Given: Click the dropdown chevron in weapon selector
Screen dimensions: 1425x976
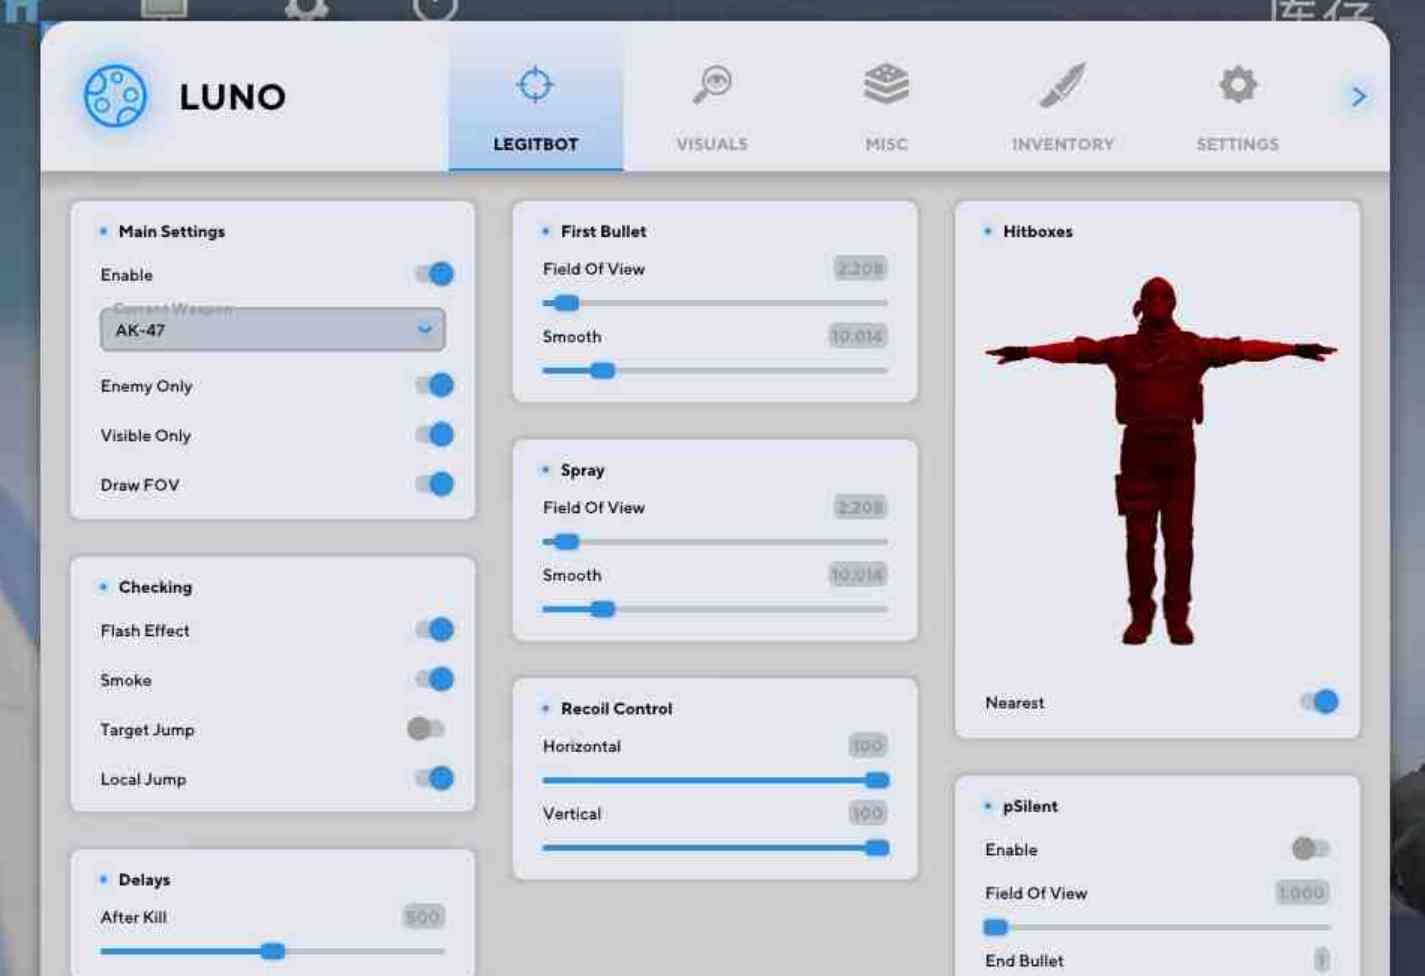Looking at the screenshot, I should (x=425, y=329).
